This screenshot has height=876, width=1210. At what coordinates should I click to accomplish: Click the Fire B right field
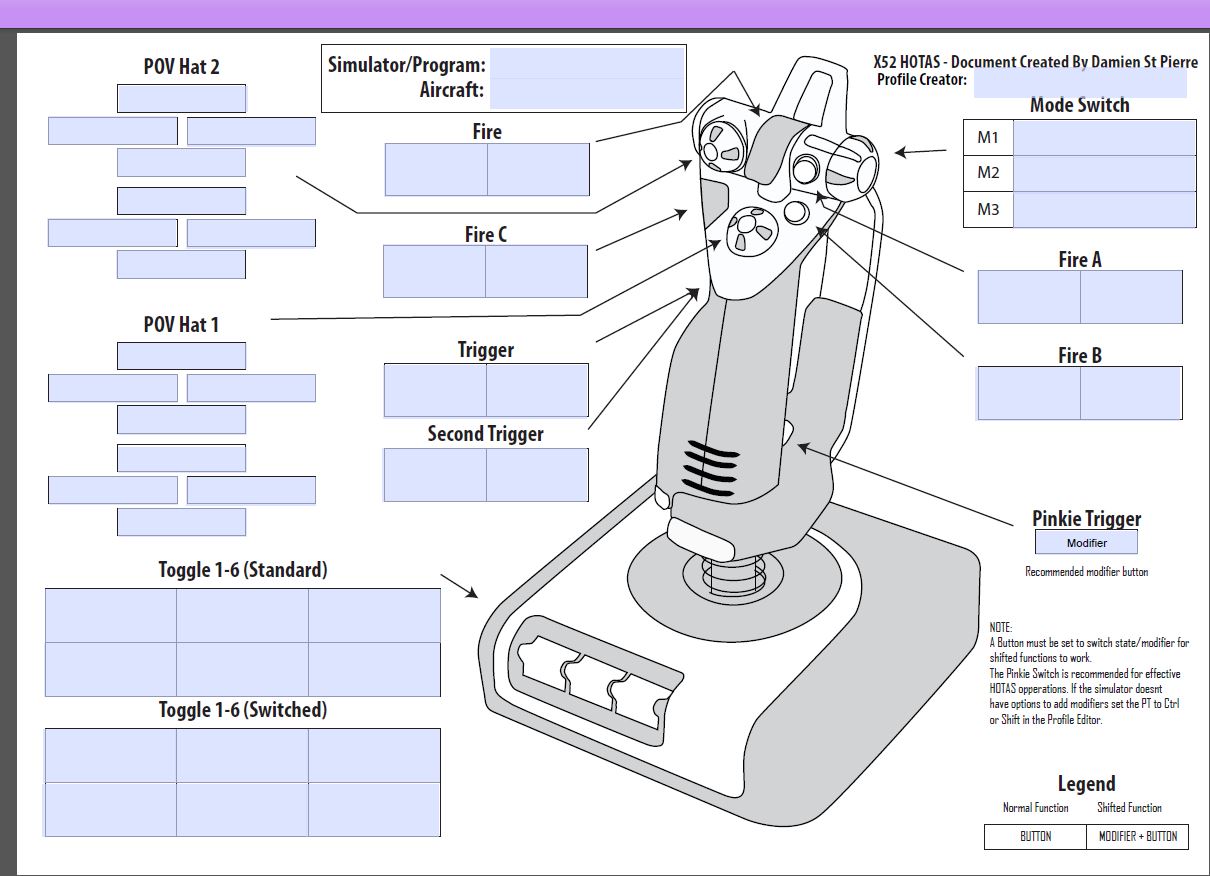coord(1131,393)
